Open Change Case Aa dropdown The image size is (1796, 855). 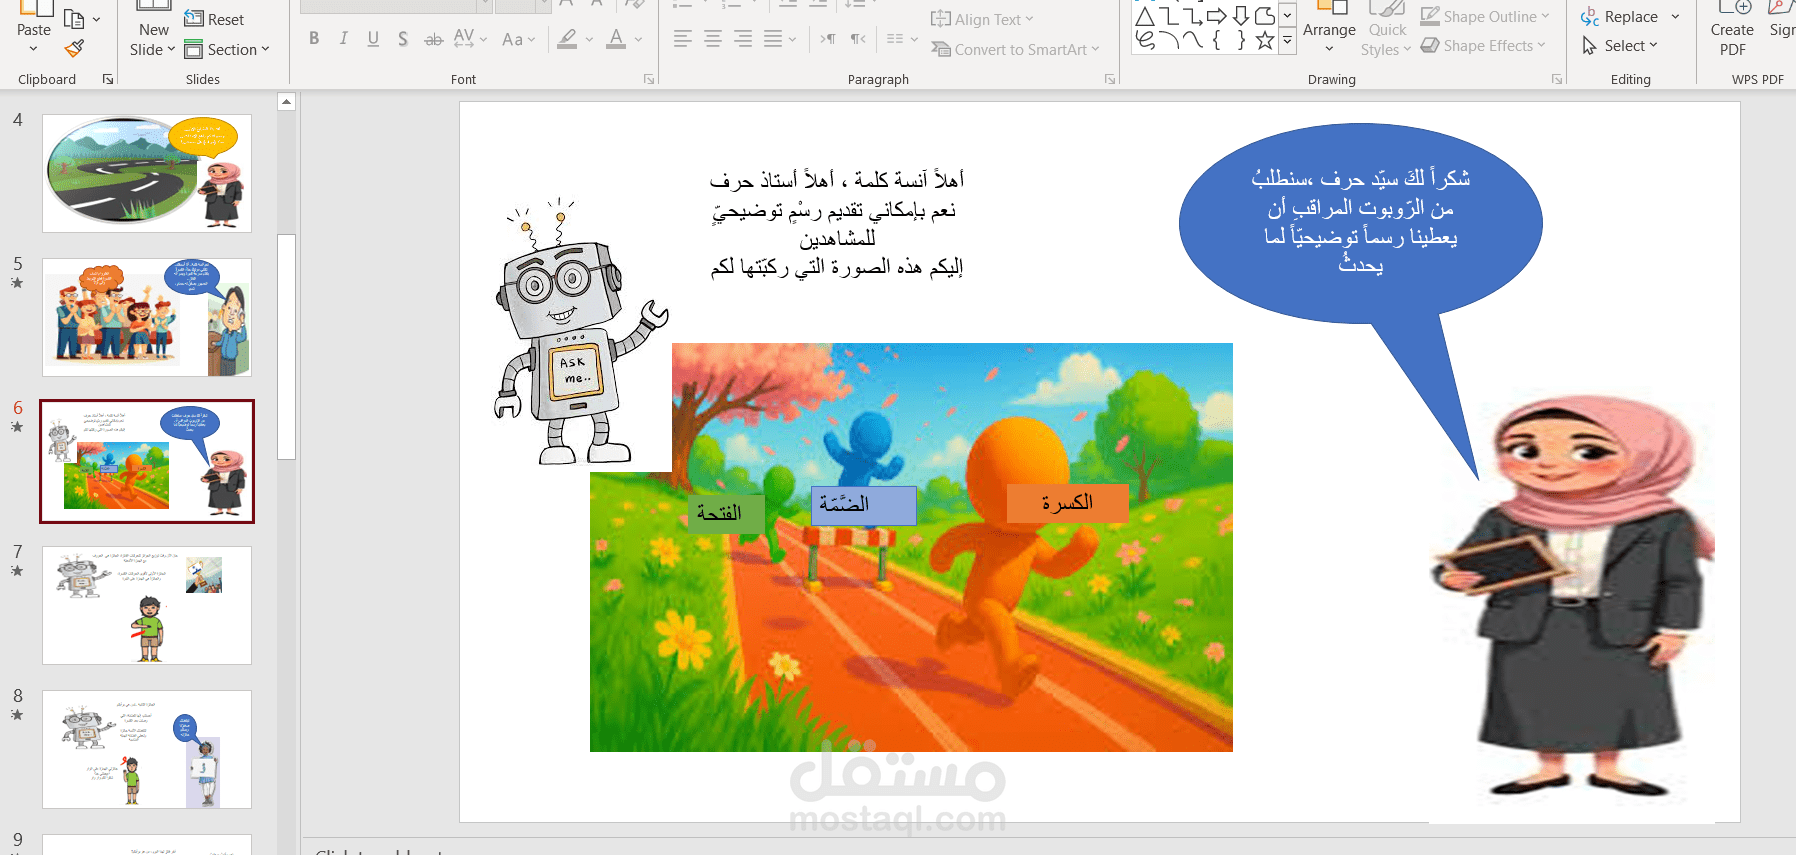518,39
